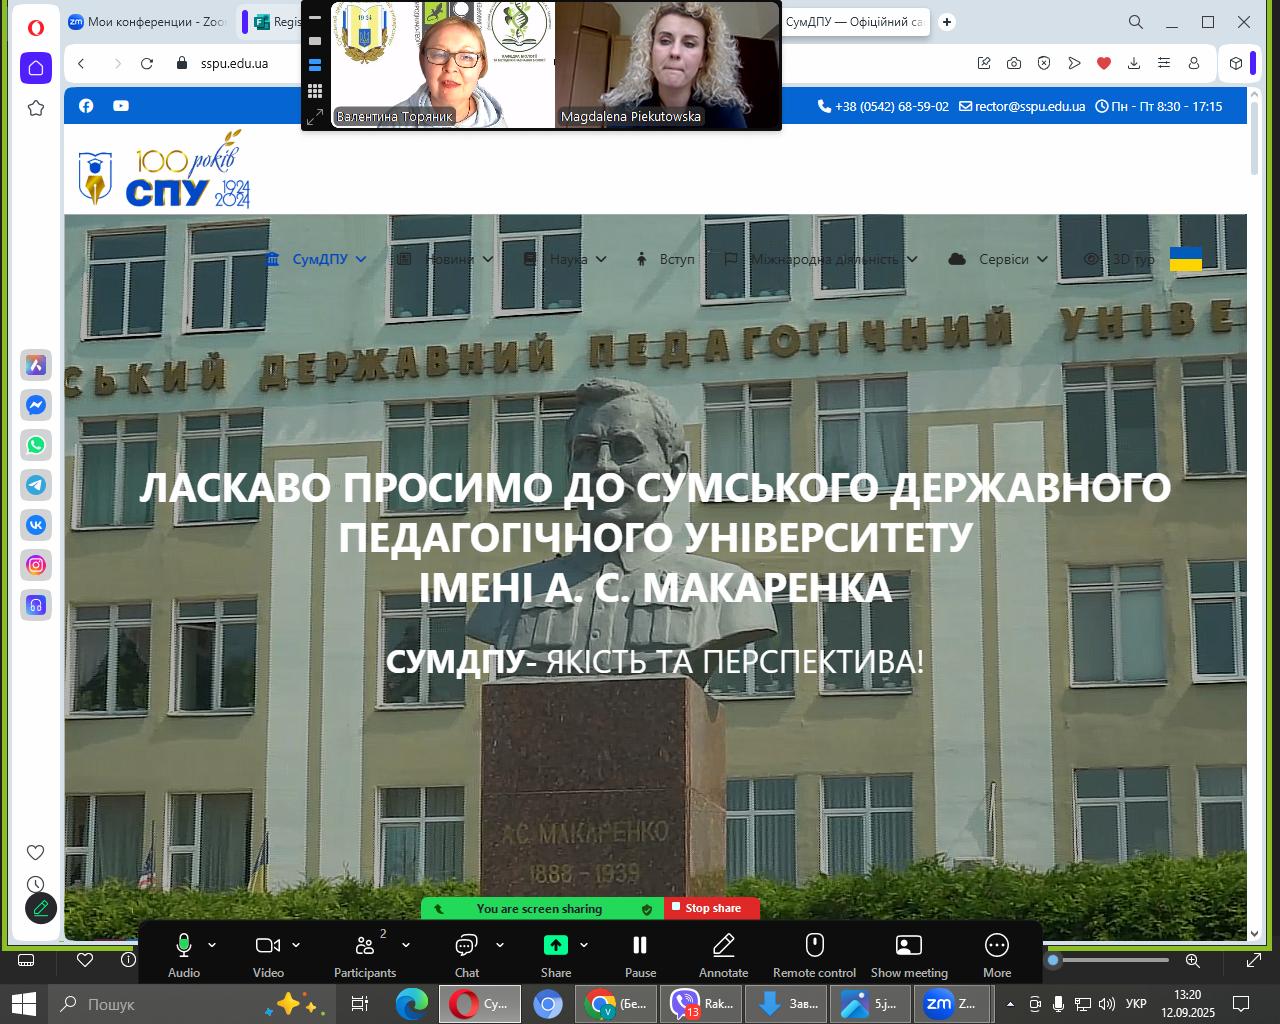Open WhatsApp in Opera sidebar

tap(36, 445)
